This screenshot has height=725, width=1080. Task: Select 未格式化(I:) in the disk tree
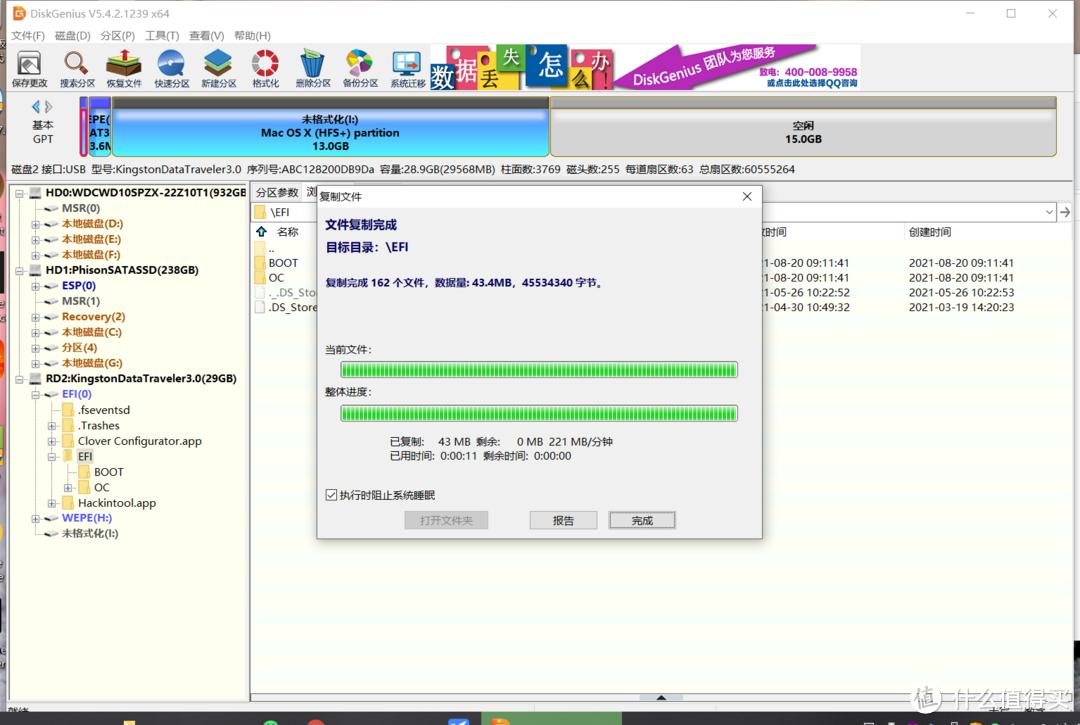pyautogui.click(x=90, y=534)
